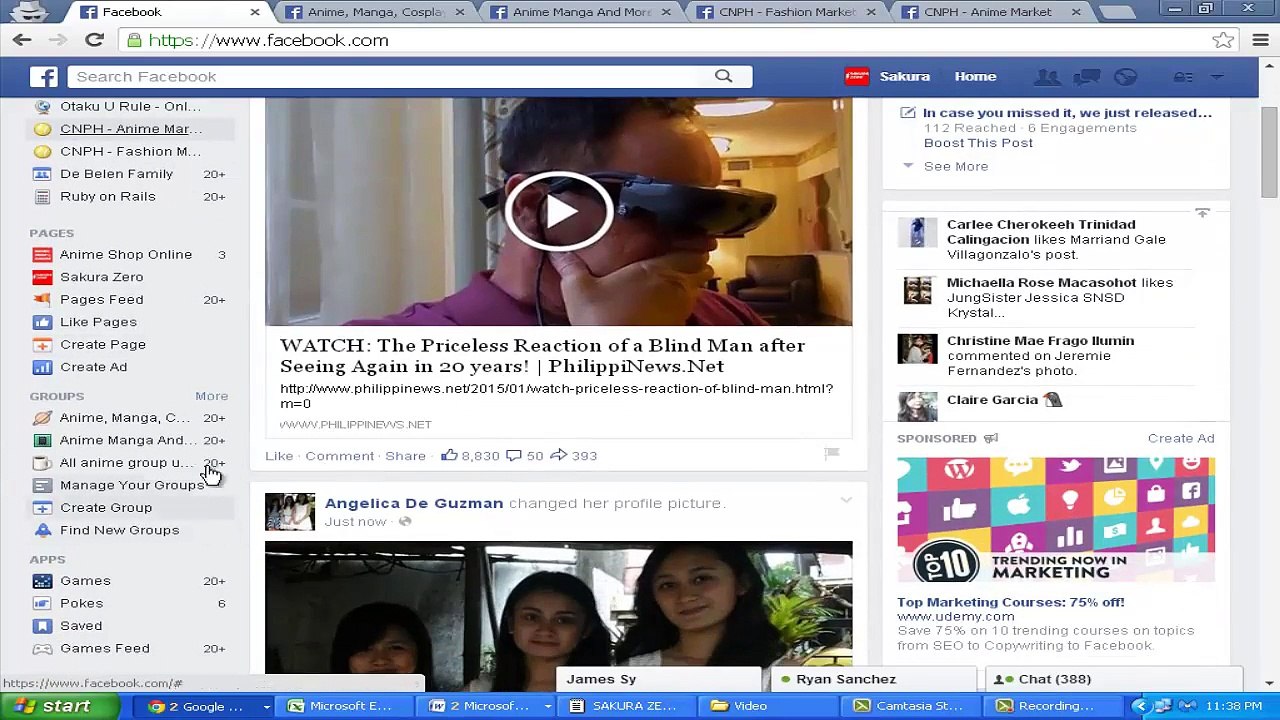Screen dimensions: 1280x720
Task: Open account menu dropdown arrow in header
Action: click(x=1217, y=77)
